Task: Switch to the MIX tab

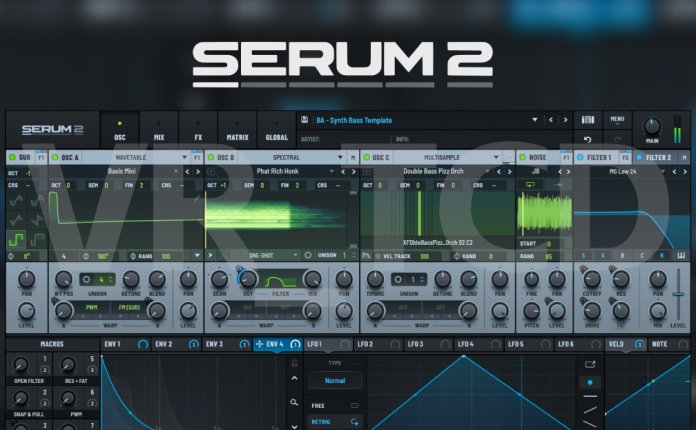Action: pos(159,130)
